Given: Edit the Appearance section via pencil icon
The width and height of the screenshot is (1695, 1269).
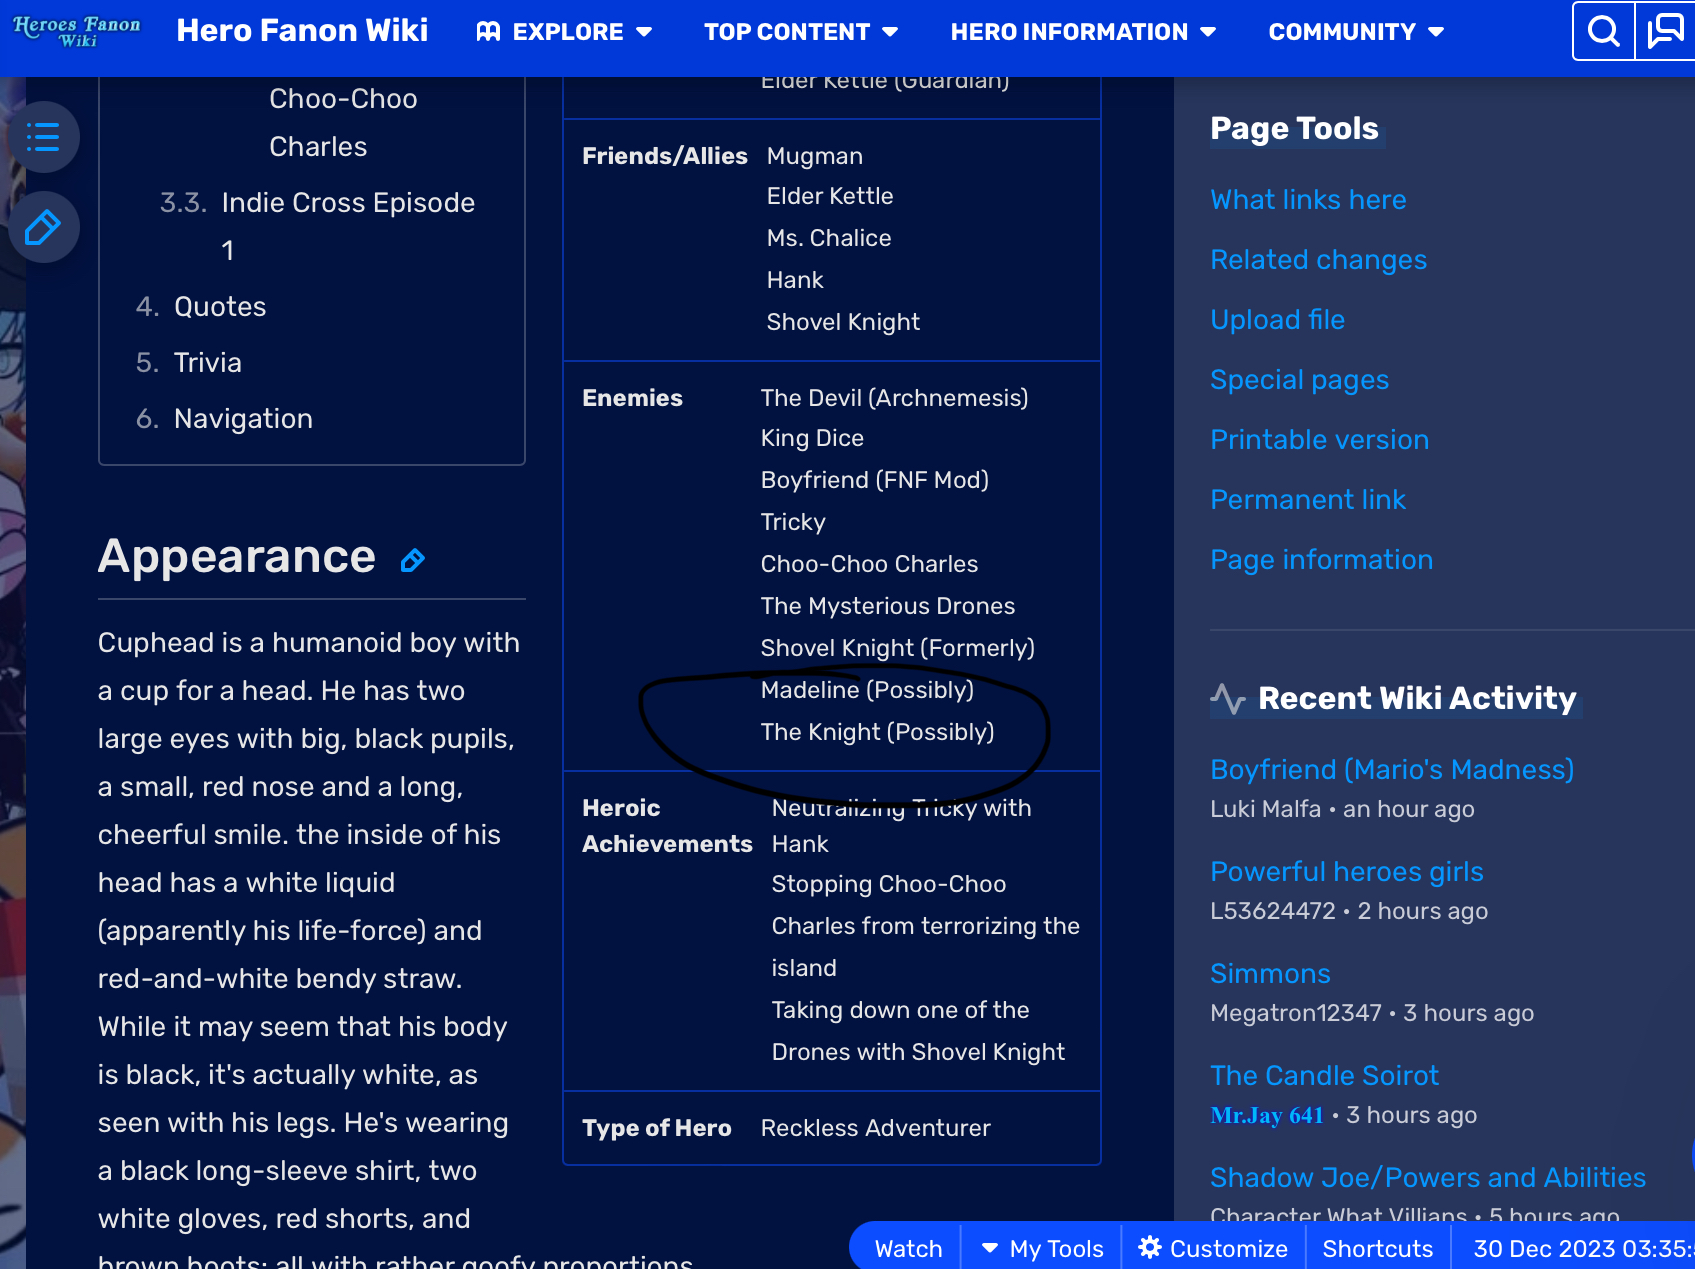Looking at the screenshot, I should pos(413,560).
